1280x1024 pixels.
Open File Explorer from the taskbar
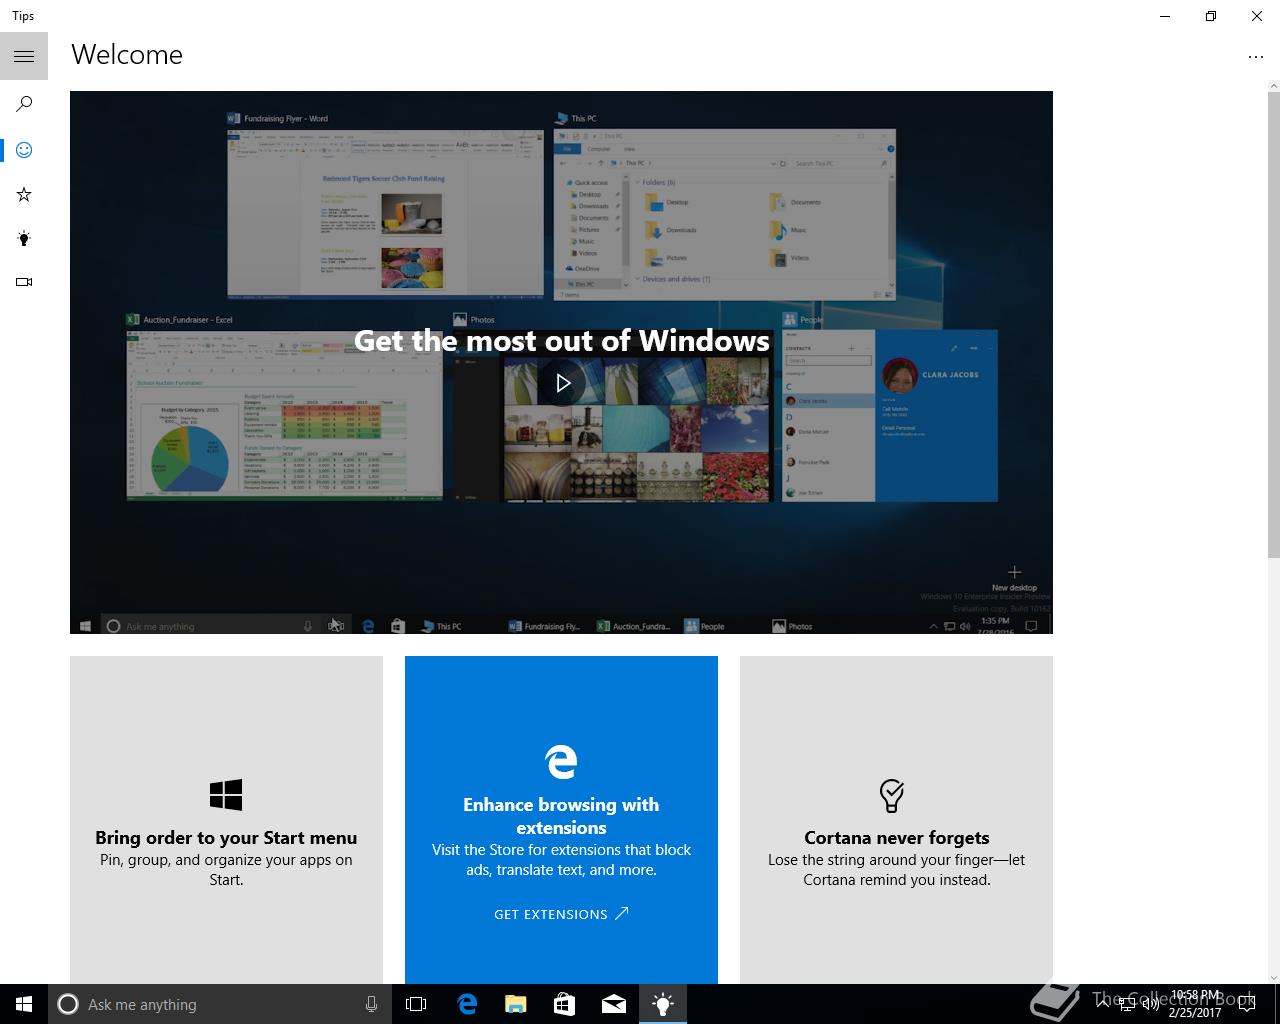click(515, 1004)
